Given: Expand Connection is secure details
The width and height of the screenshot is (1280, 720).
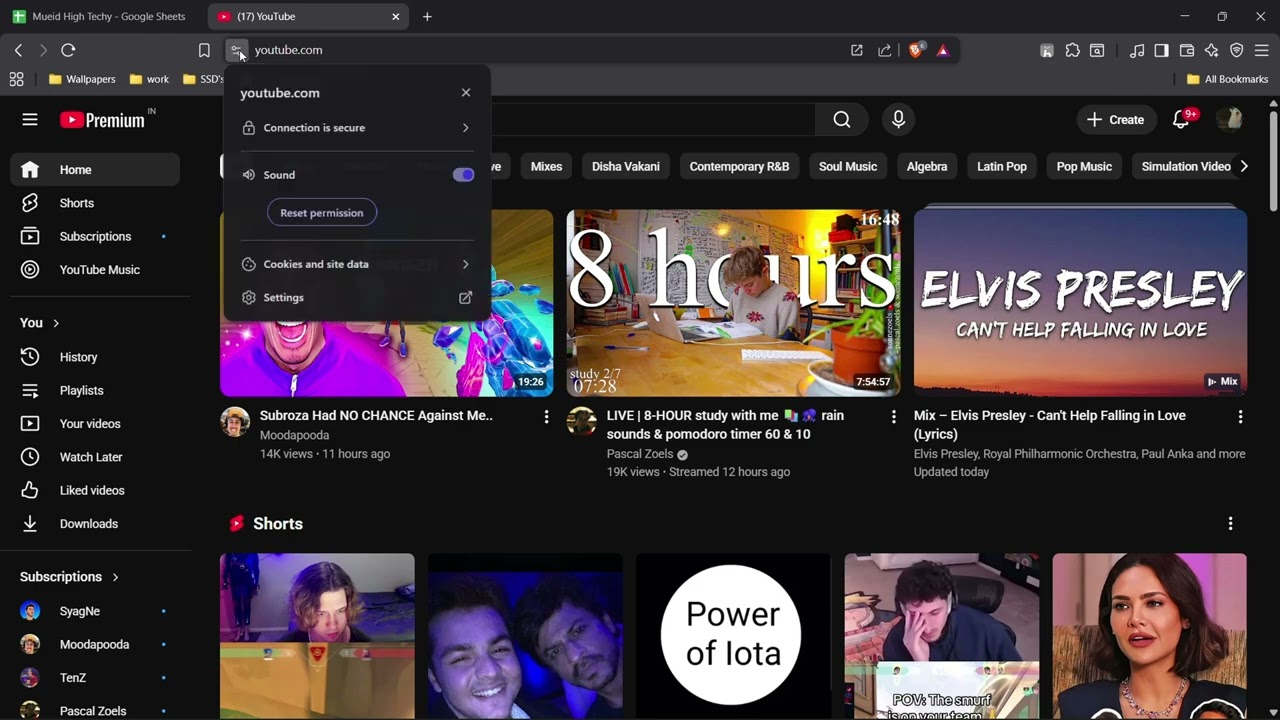Looking at the screenshot, I should coord(357,128).
